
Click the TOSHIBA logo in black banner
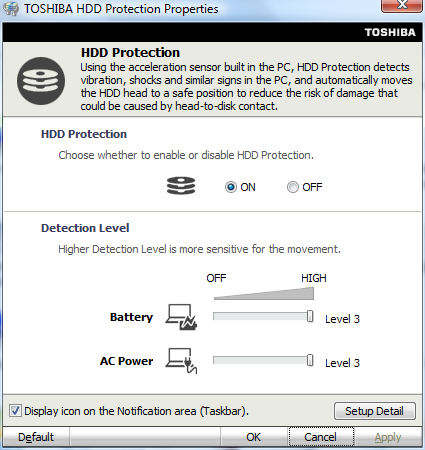390,32
